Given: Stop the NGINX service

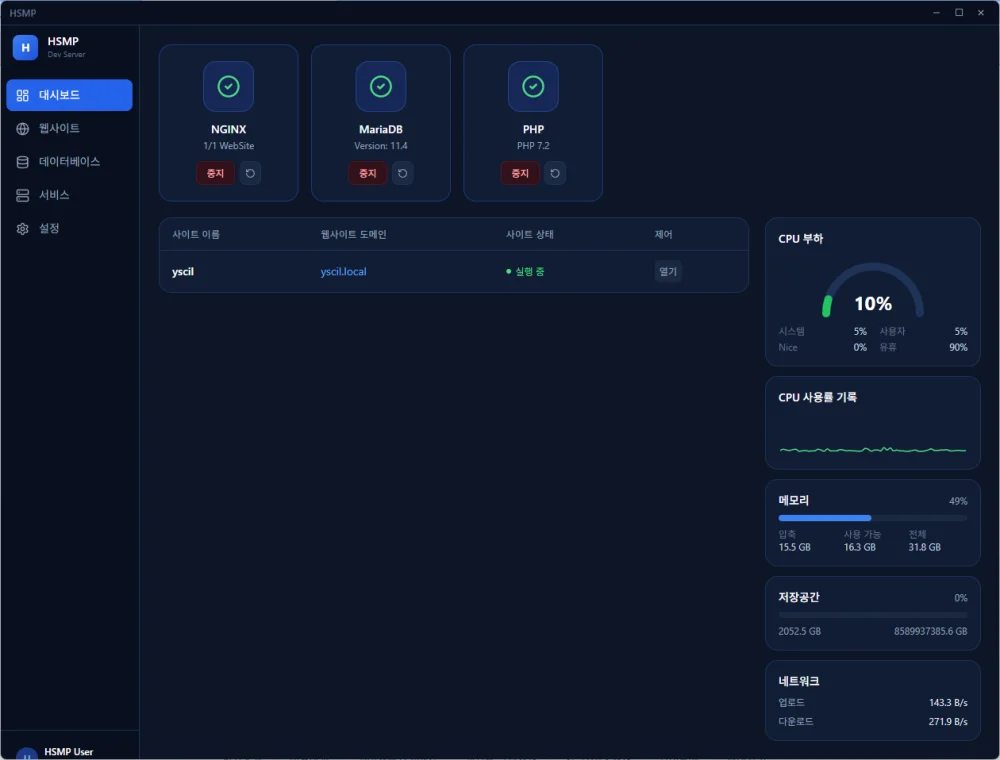Looking at the screenshot, I should (216, 173).
